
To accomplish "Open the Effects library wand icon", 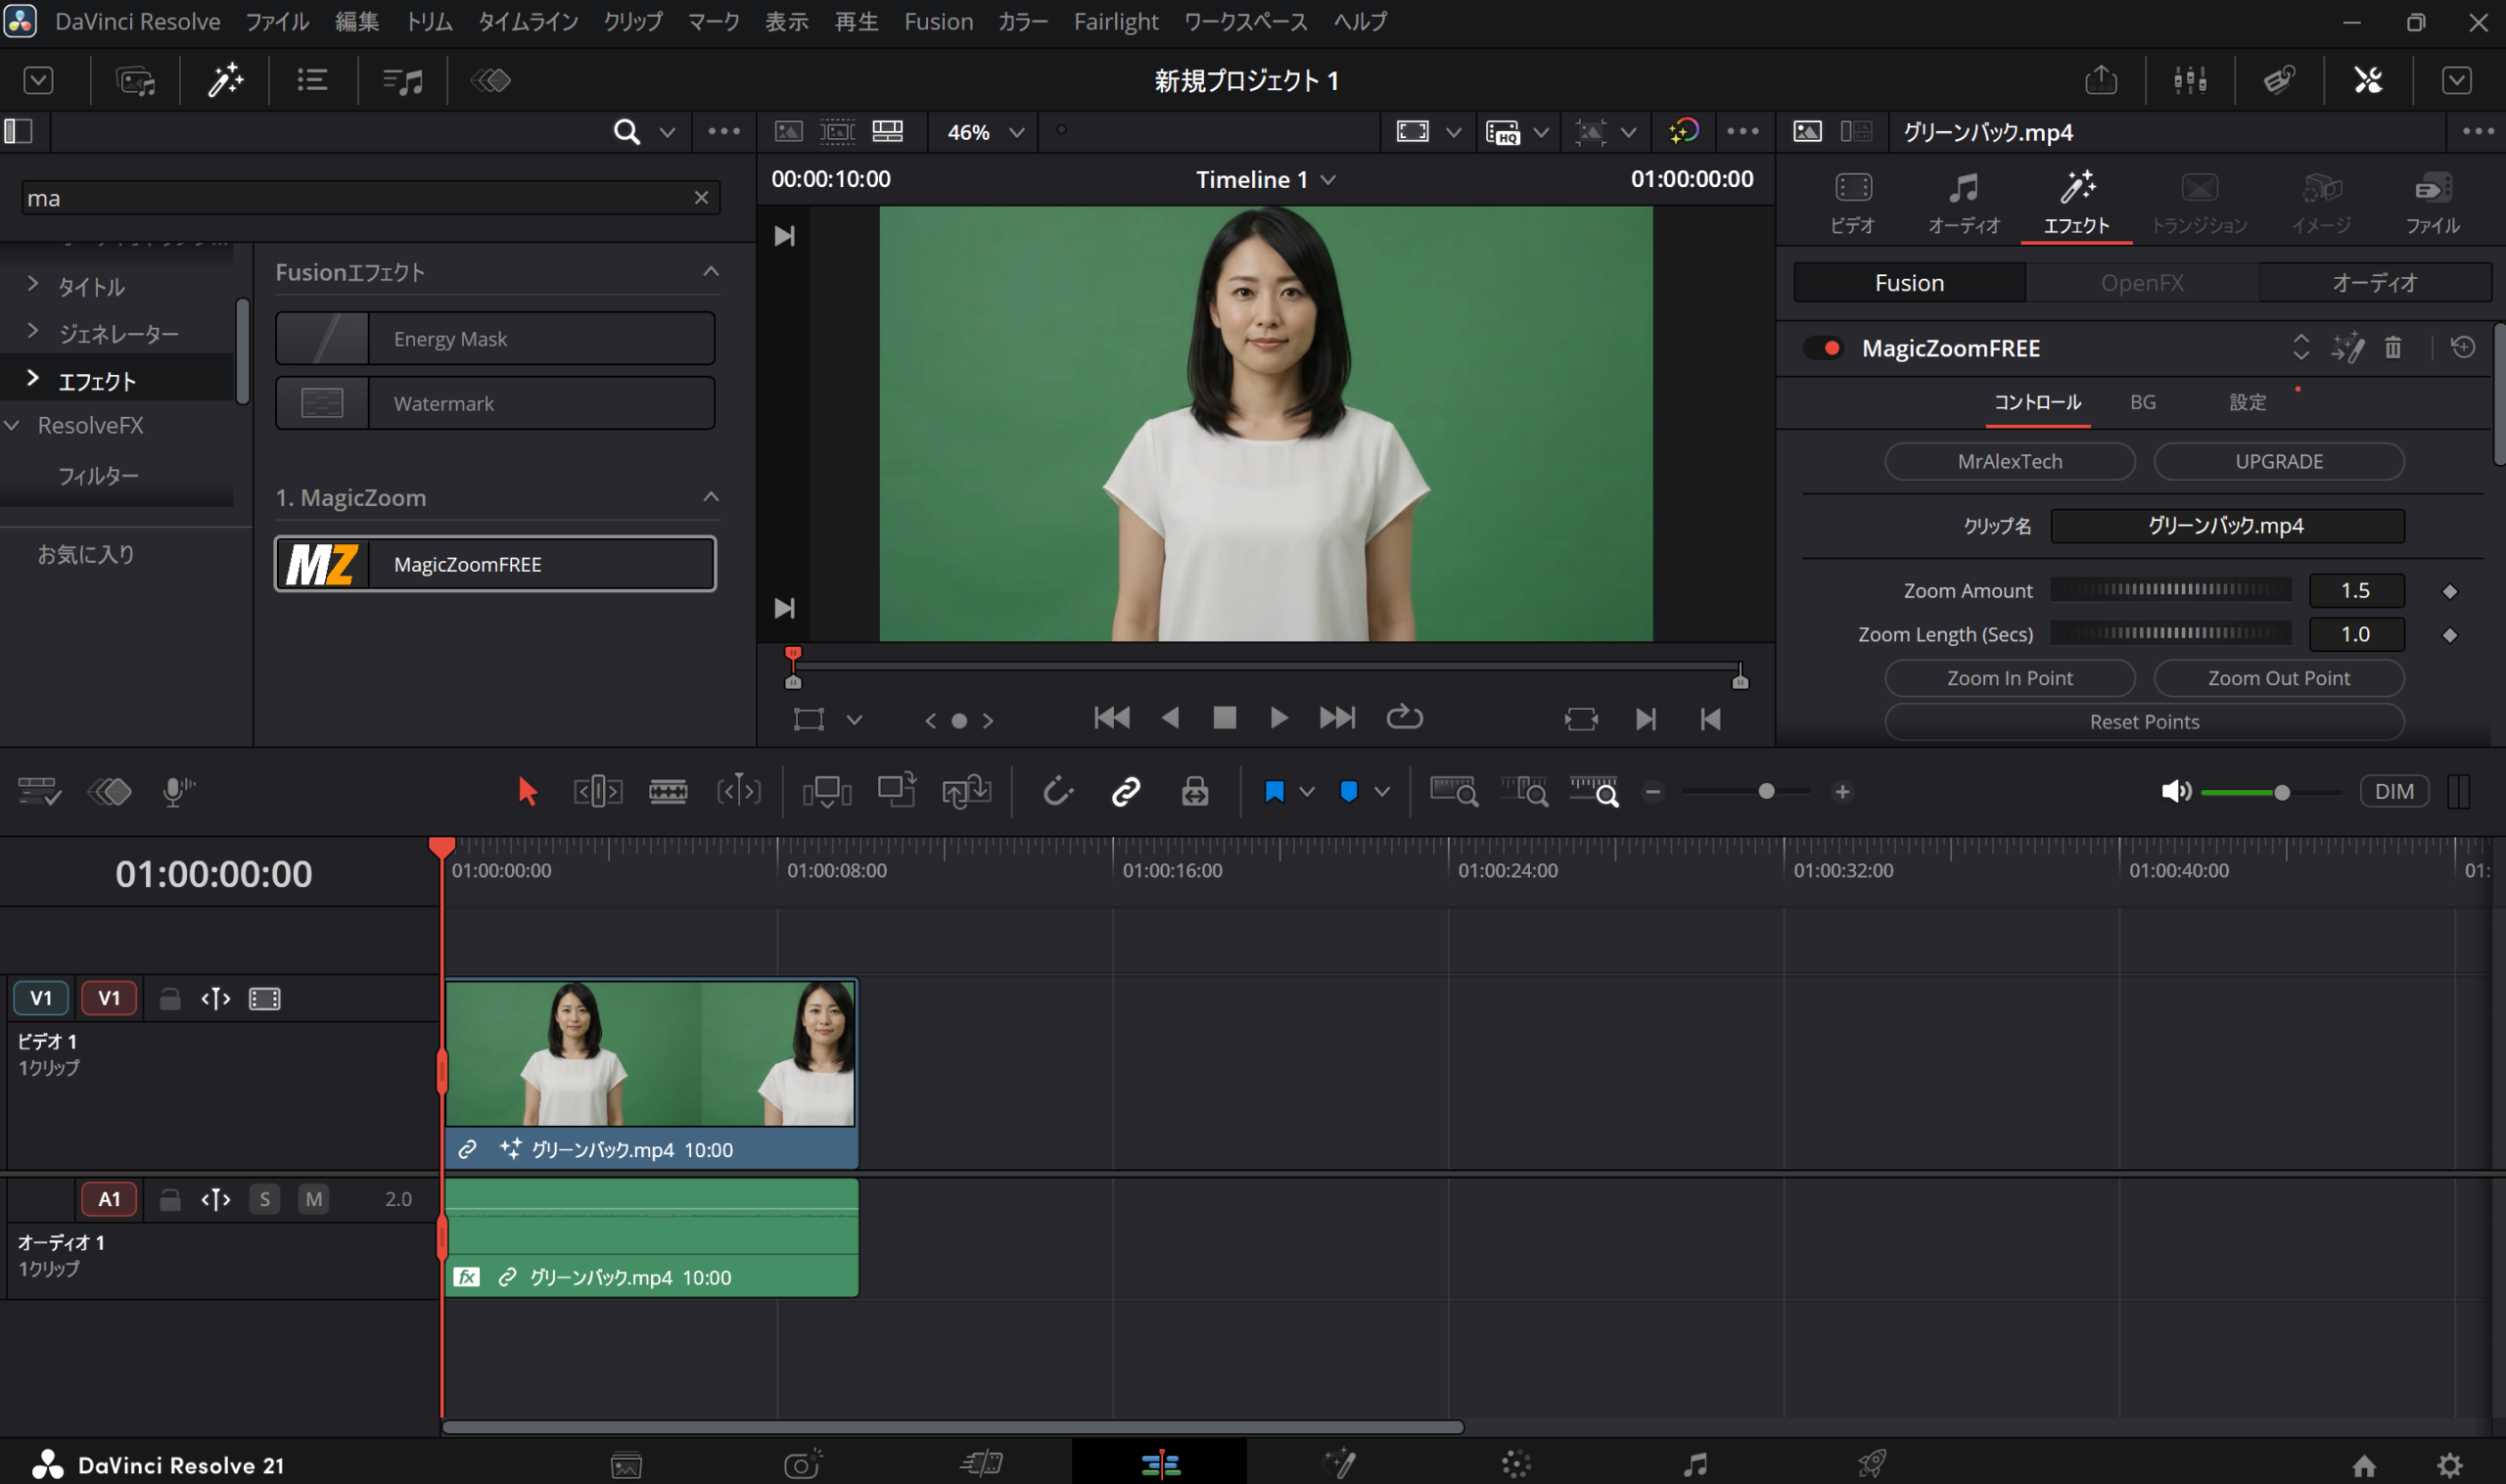I will coord(225,80).
